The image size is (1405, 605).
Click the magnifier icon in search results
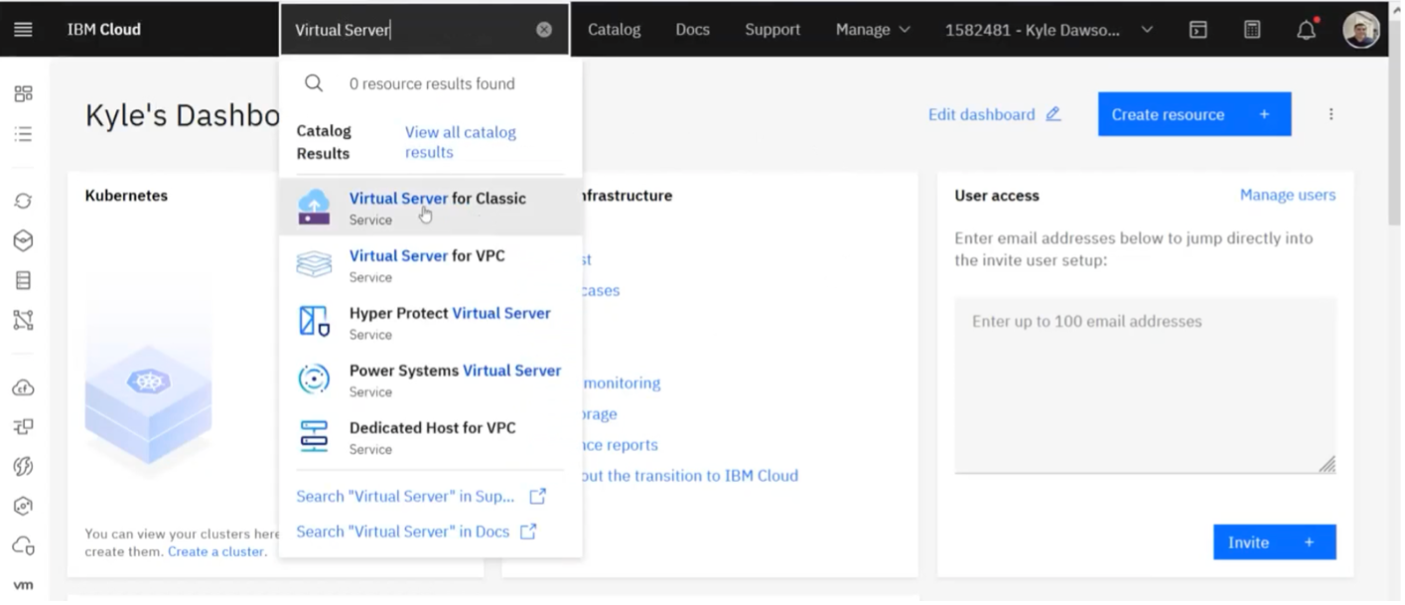[x=314, y=84]
